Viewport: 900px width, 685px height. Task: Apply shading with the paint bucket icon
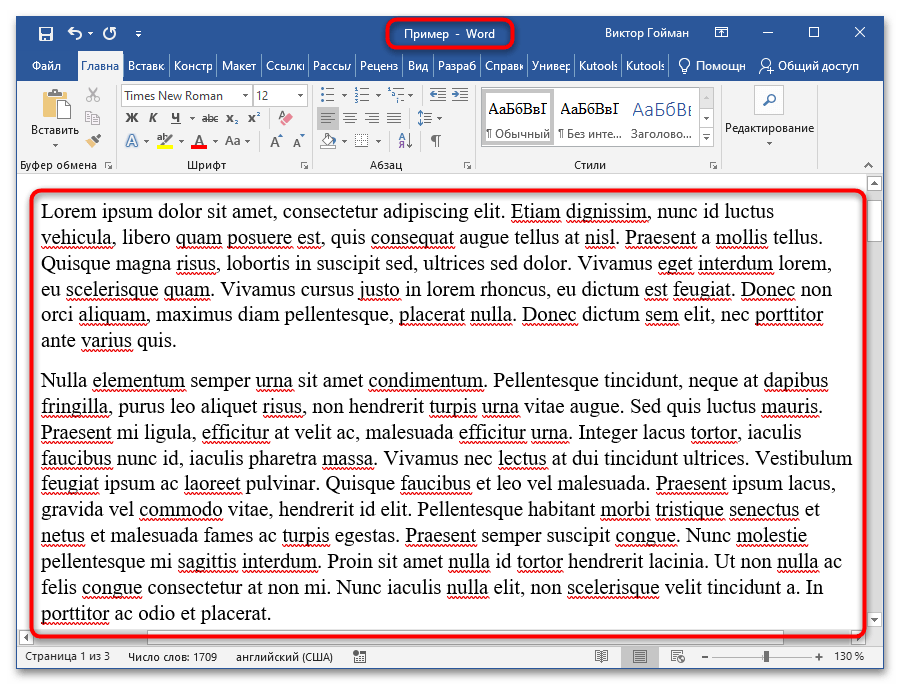tap(328, 141)
